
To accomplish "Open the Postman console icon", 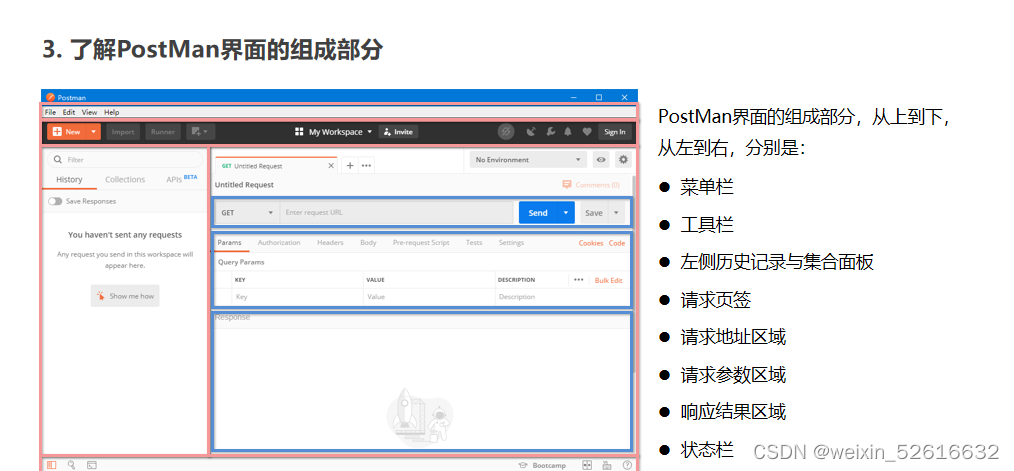I will (92, 465).
